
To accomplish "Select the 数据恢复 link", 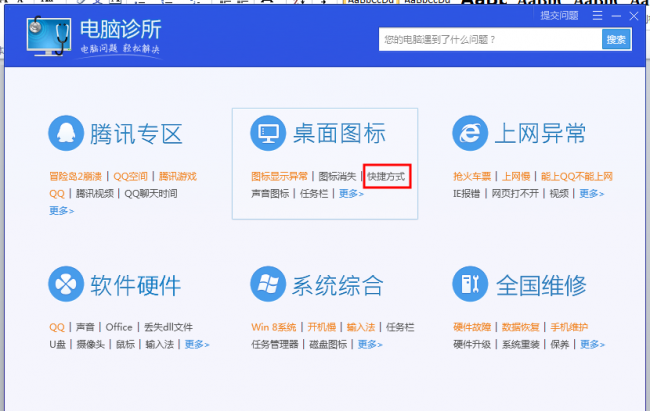I will coord(521,327).
